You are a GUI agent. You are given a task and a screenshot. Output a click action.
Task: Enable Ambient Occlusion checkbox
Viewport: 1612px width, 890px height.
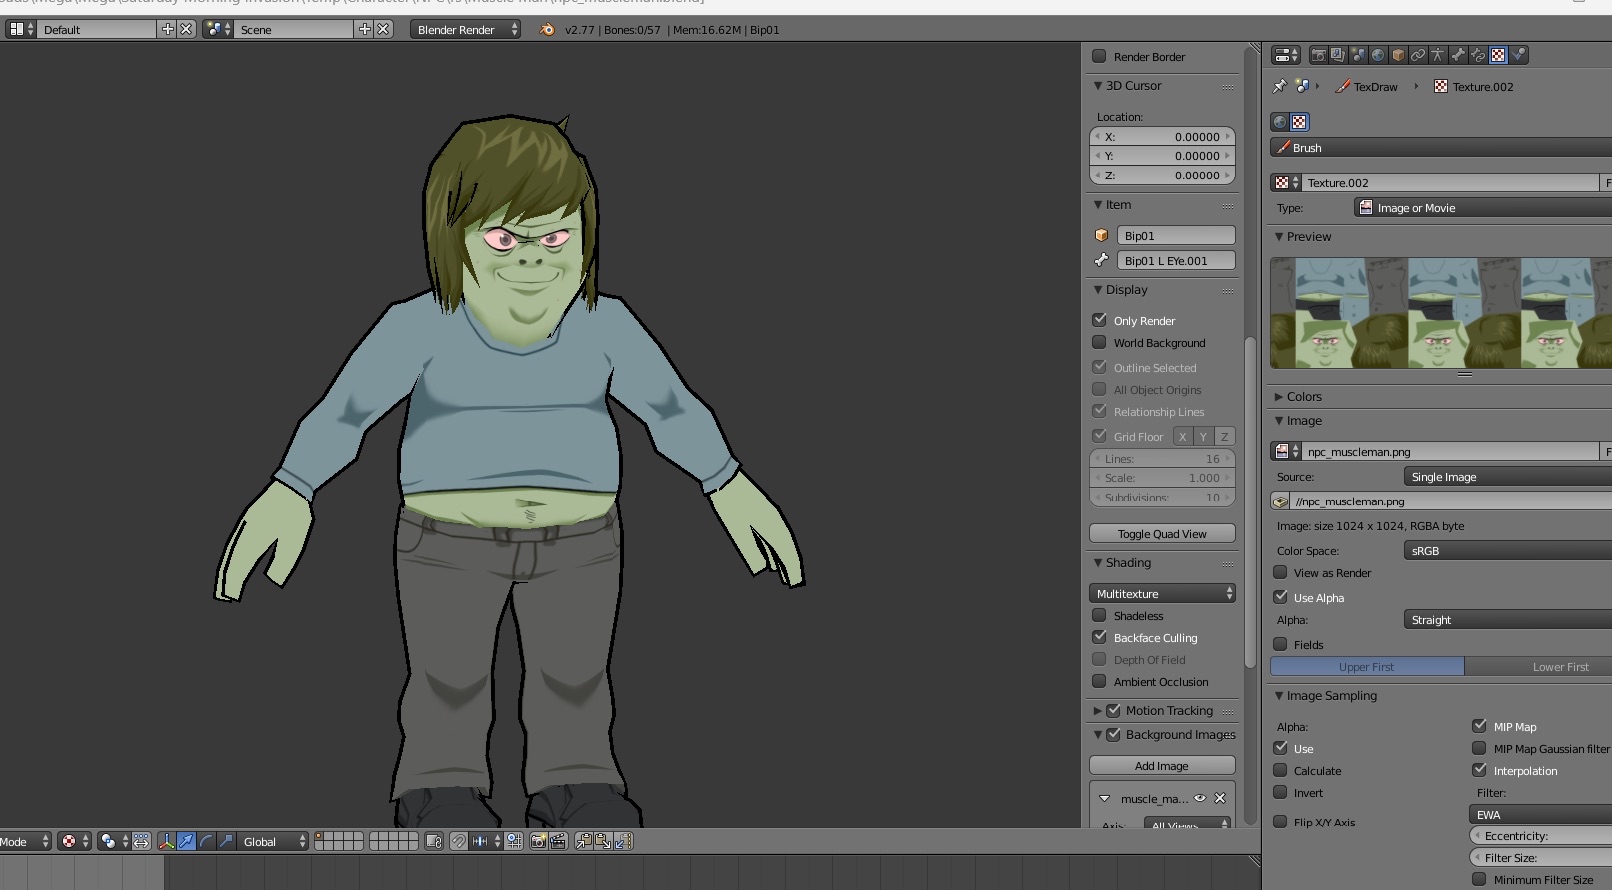1099,681
